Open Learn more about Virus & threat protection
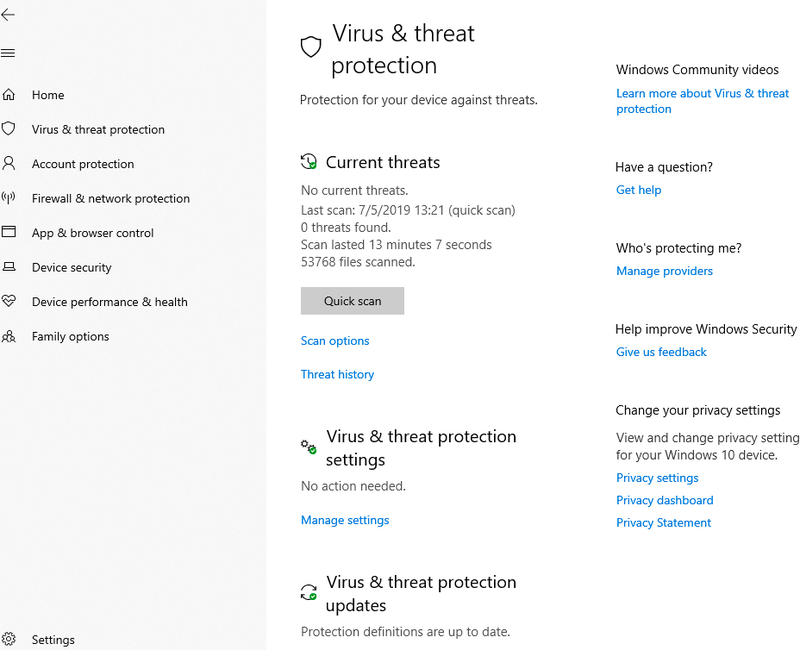The height and width of the screenshot is (650, 800). (x=702, y=101)
